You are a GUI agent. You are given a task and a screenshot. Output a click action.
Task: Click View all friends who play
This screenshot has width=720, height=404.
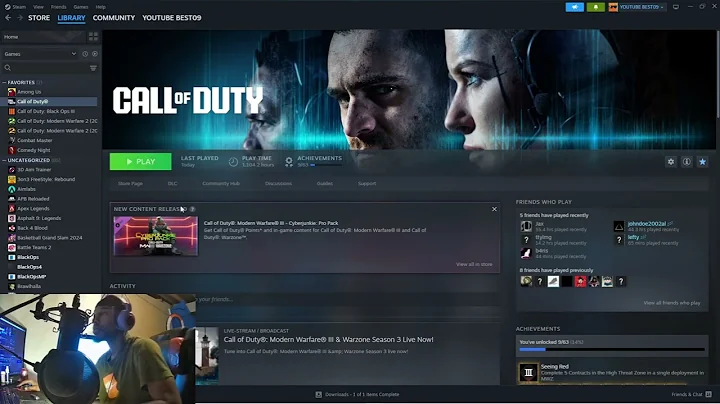tap(672, 303)
